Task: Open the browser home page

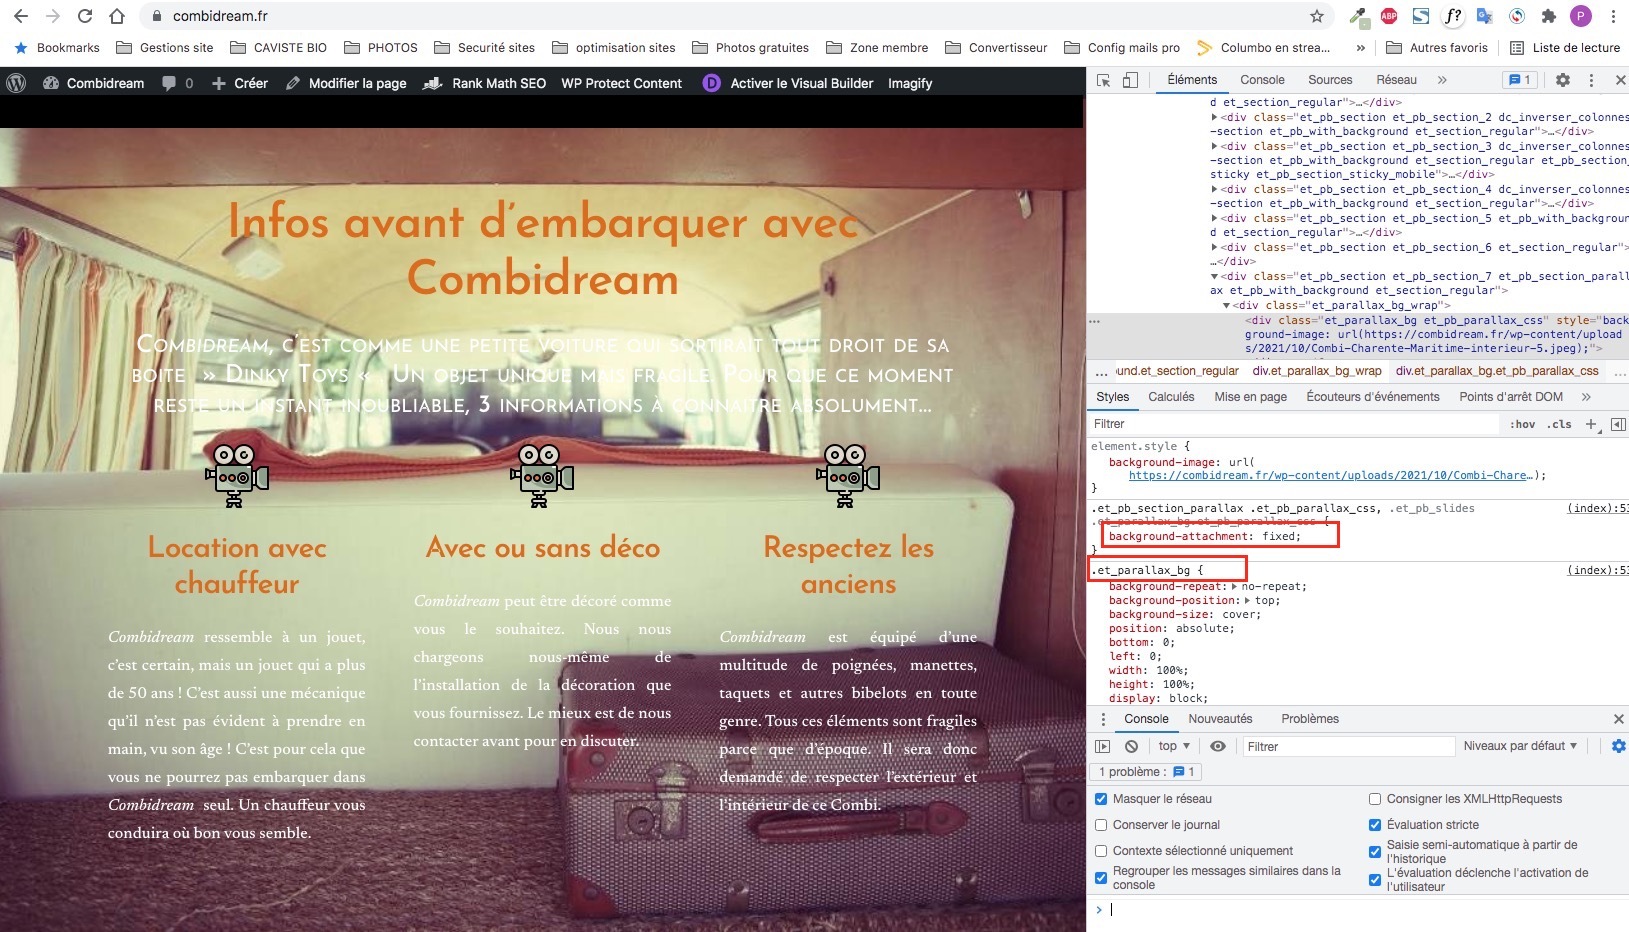Action: [x=117, y=16]
